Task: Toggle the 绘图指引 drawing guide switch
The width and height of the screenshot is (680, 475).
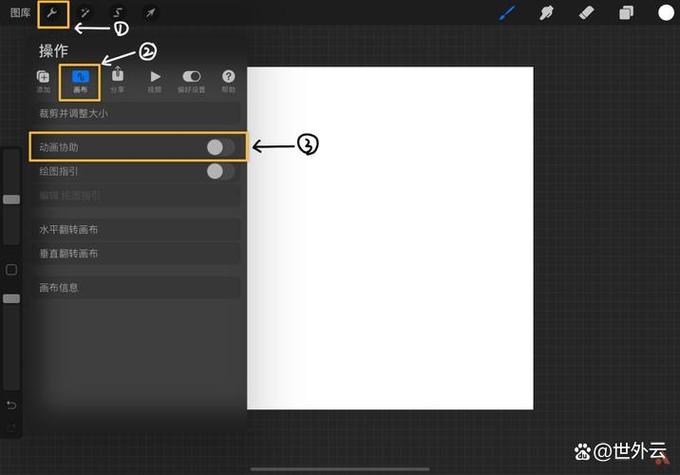Action: pos(221,171)
